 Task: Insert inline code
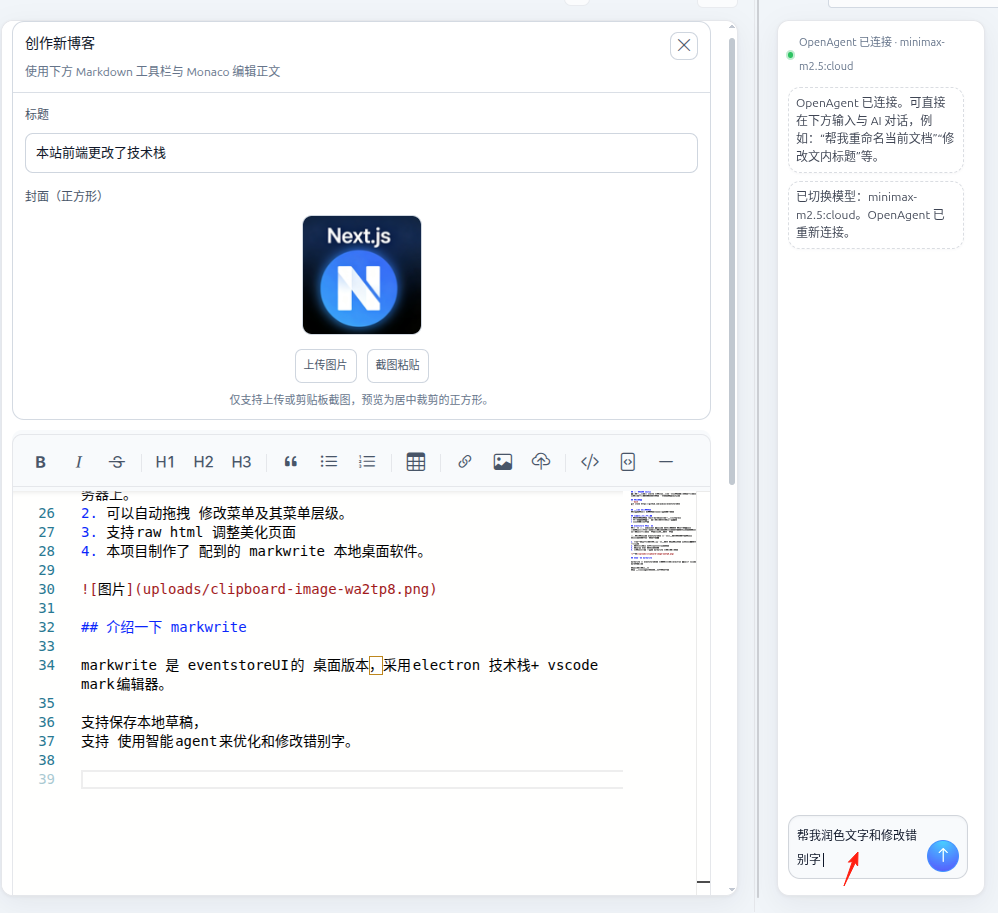click(x=590, y=462)
